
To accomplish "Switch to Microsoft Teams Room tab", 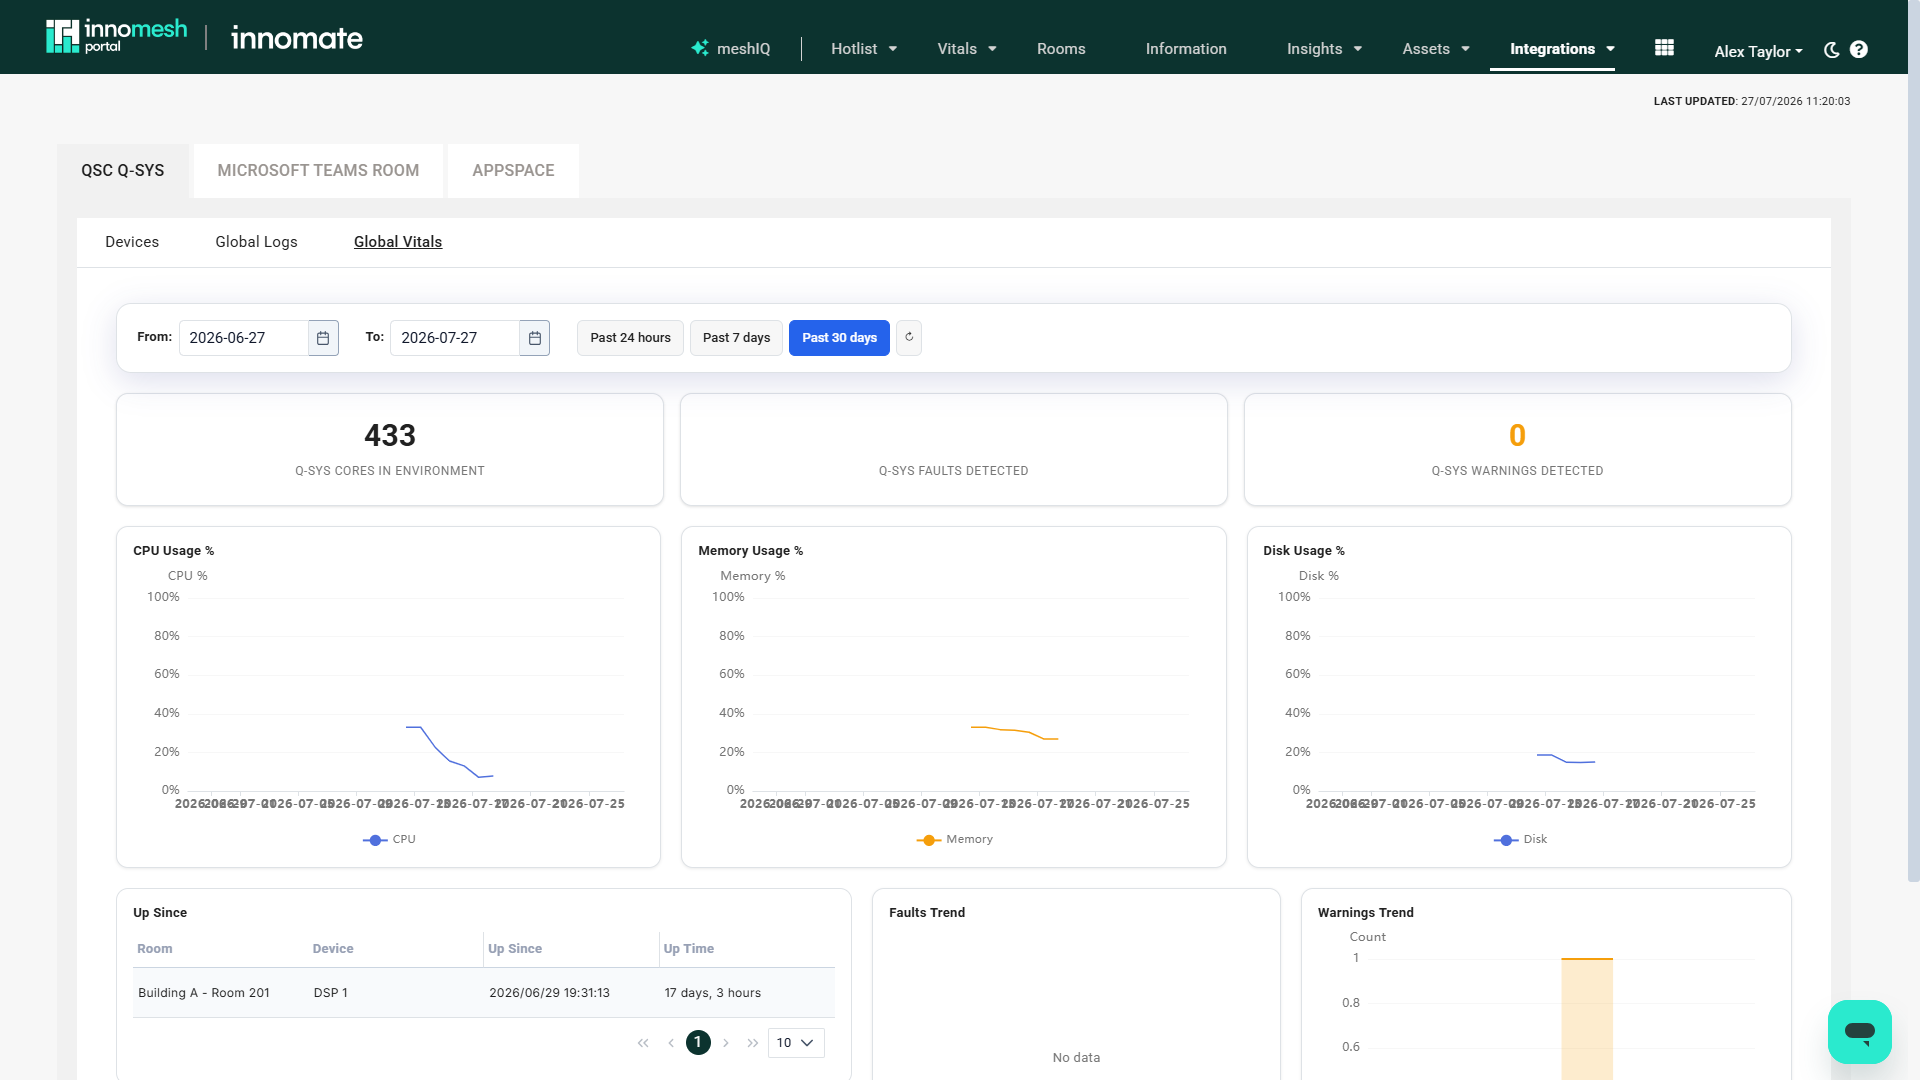I will (318, 170).
